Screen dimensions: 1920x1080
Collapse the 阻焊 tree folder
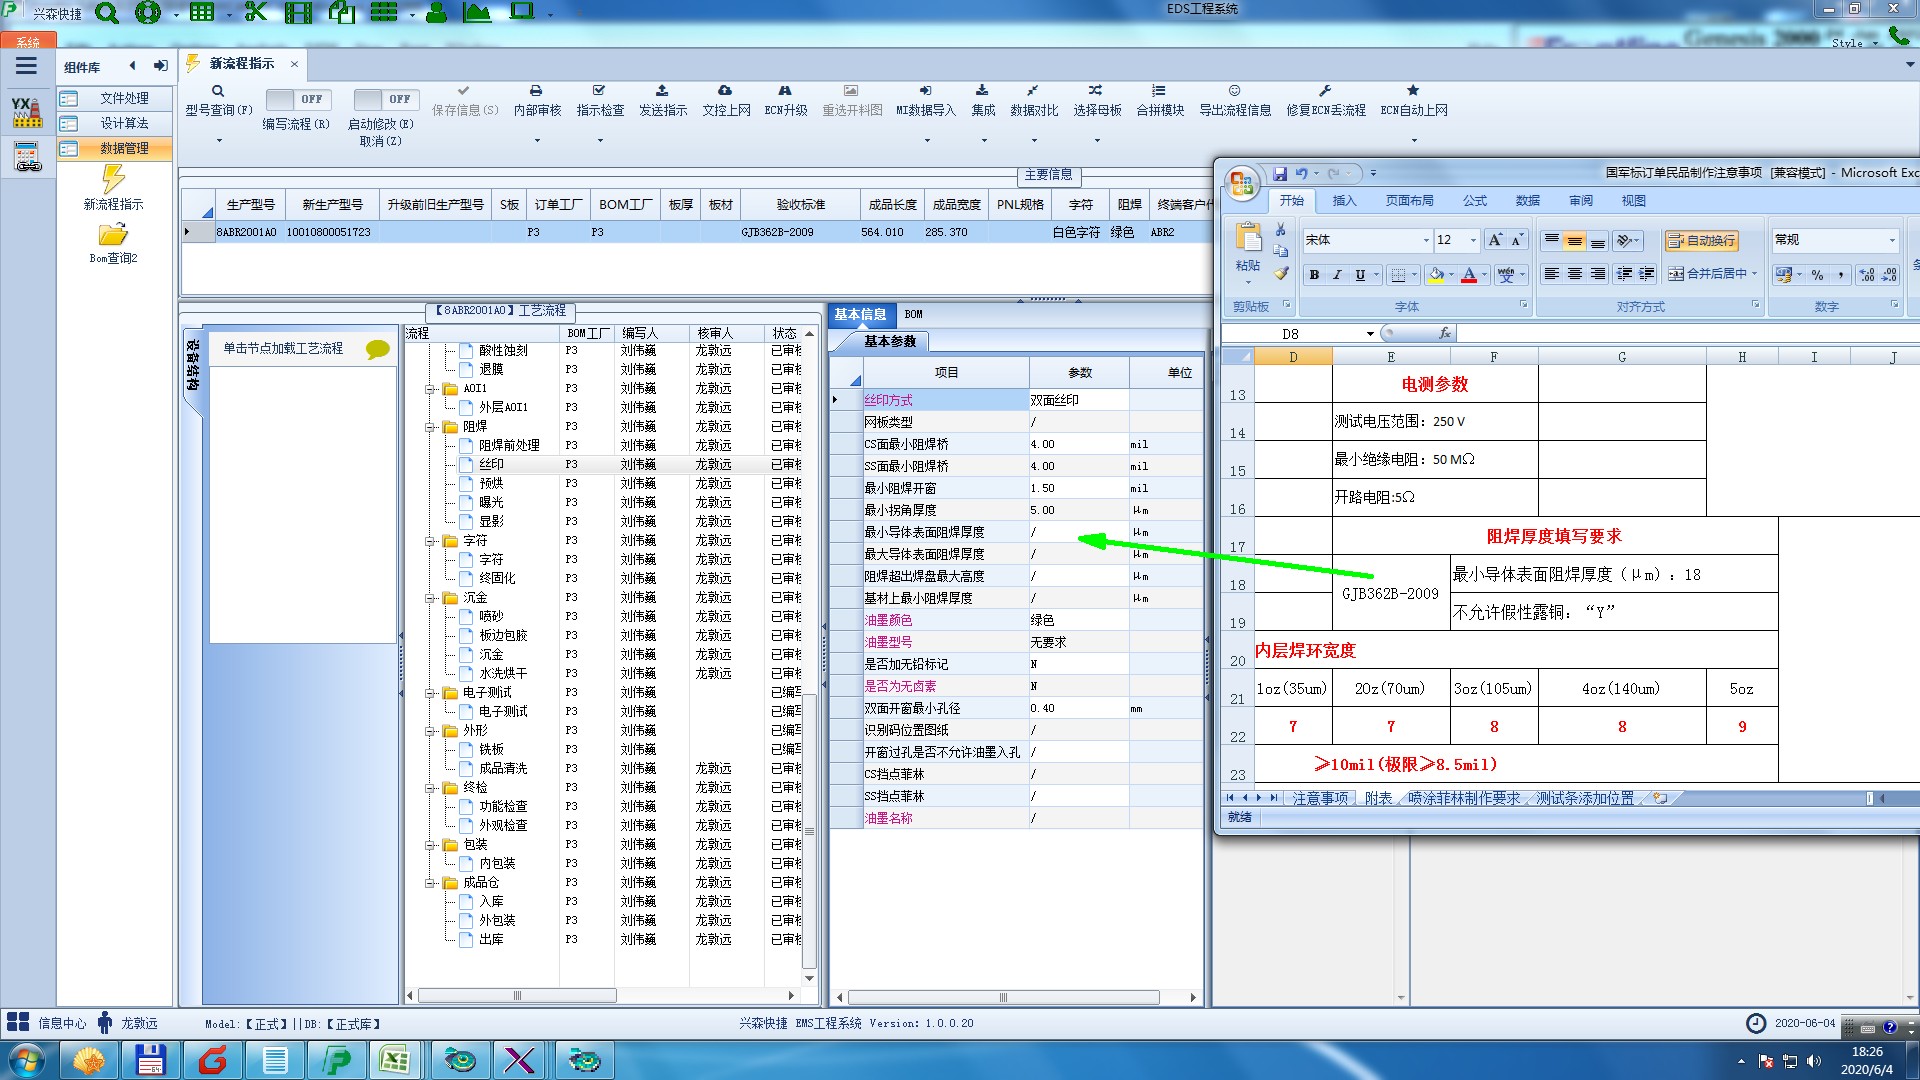431,427
